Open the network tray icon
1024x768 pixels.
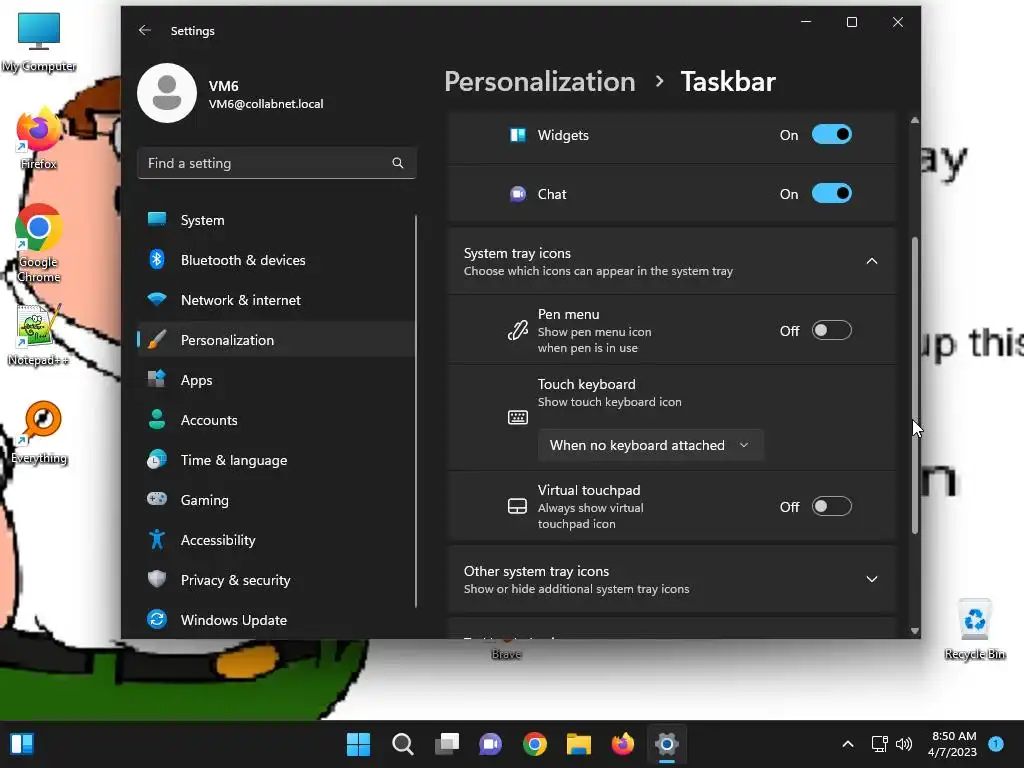880,744
